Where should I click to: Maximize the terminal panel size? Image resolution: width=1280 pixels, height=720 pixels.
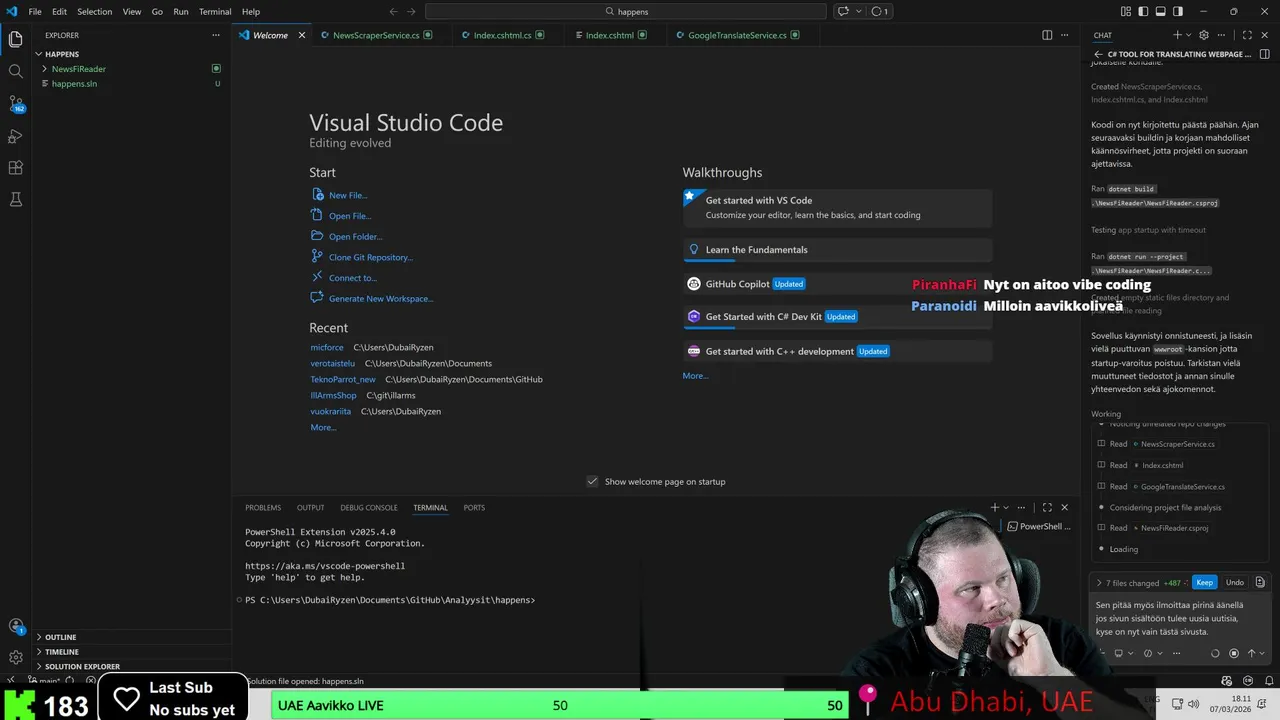tap(1047, 508)
